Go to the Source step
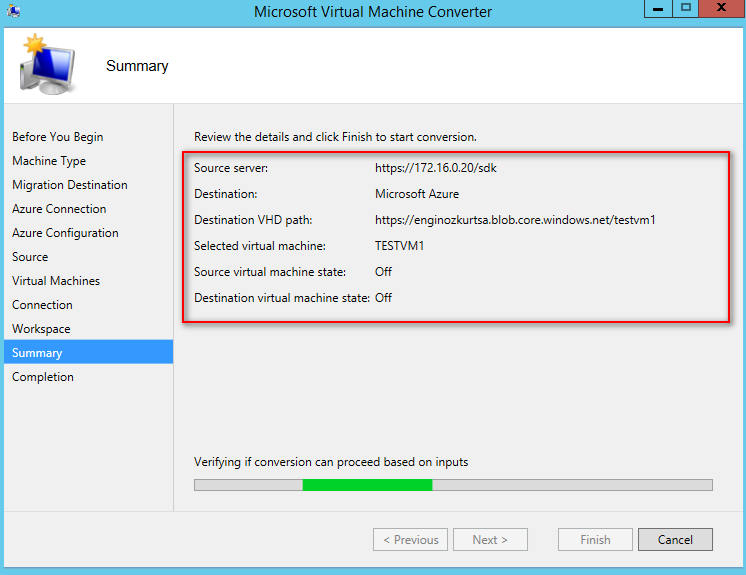The width and height of the screenshot is (746, 575). [30, 257]
